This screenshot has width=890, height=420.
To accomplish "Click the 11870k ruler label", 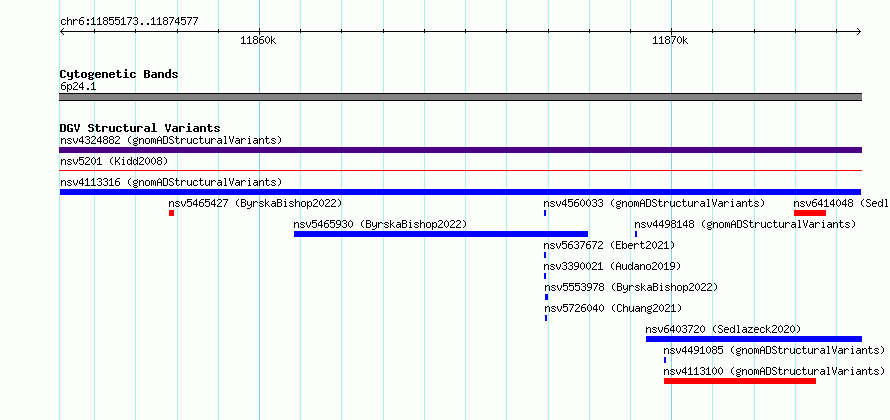I will pos(670,40).
